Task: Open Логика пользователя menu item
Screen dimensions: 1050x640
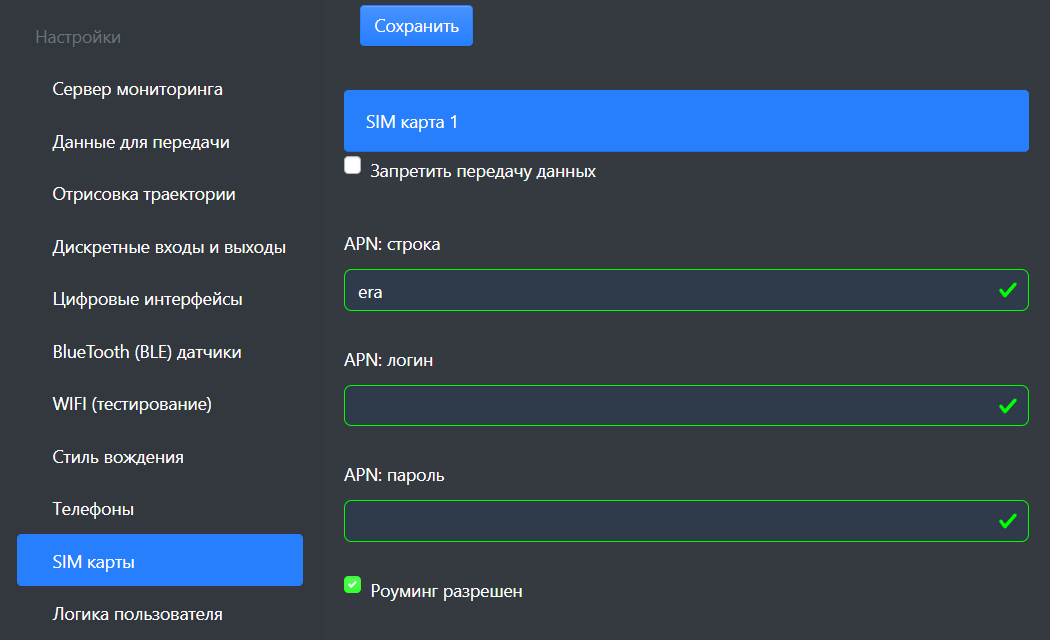Action: click(137, 614)
